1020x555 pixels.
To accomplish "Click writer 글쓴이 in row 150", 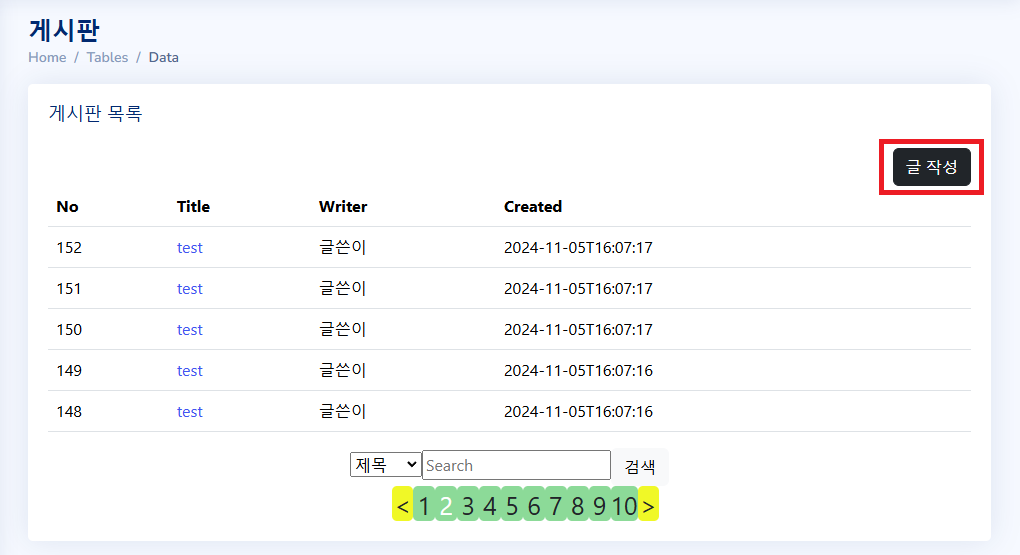I will (343, 330).
